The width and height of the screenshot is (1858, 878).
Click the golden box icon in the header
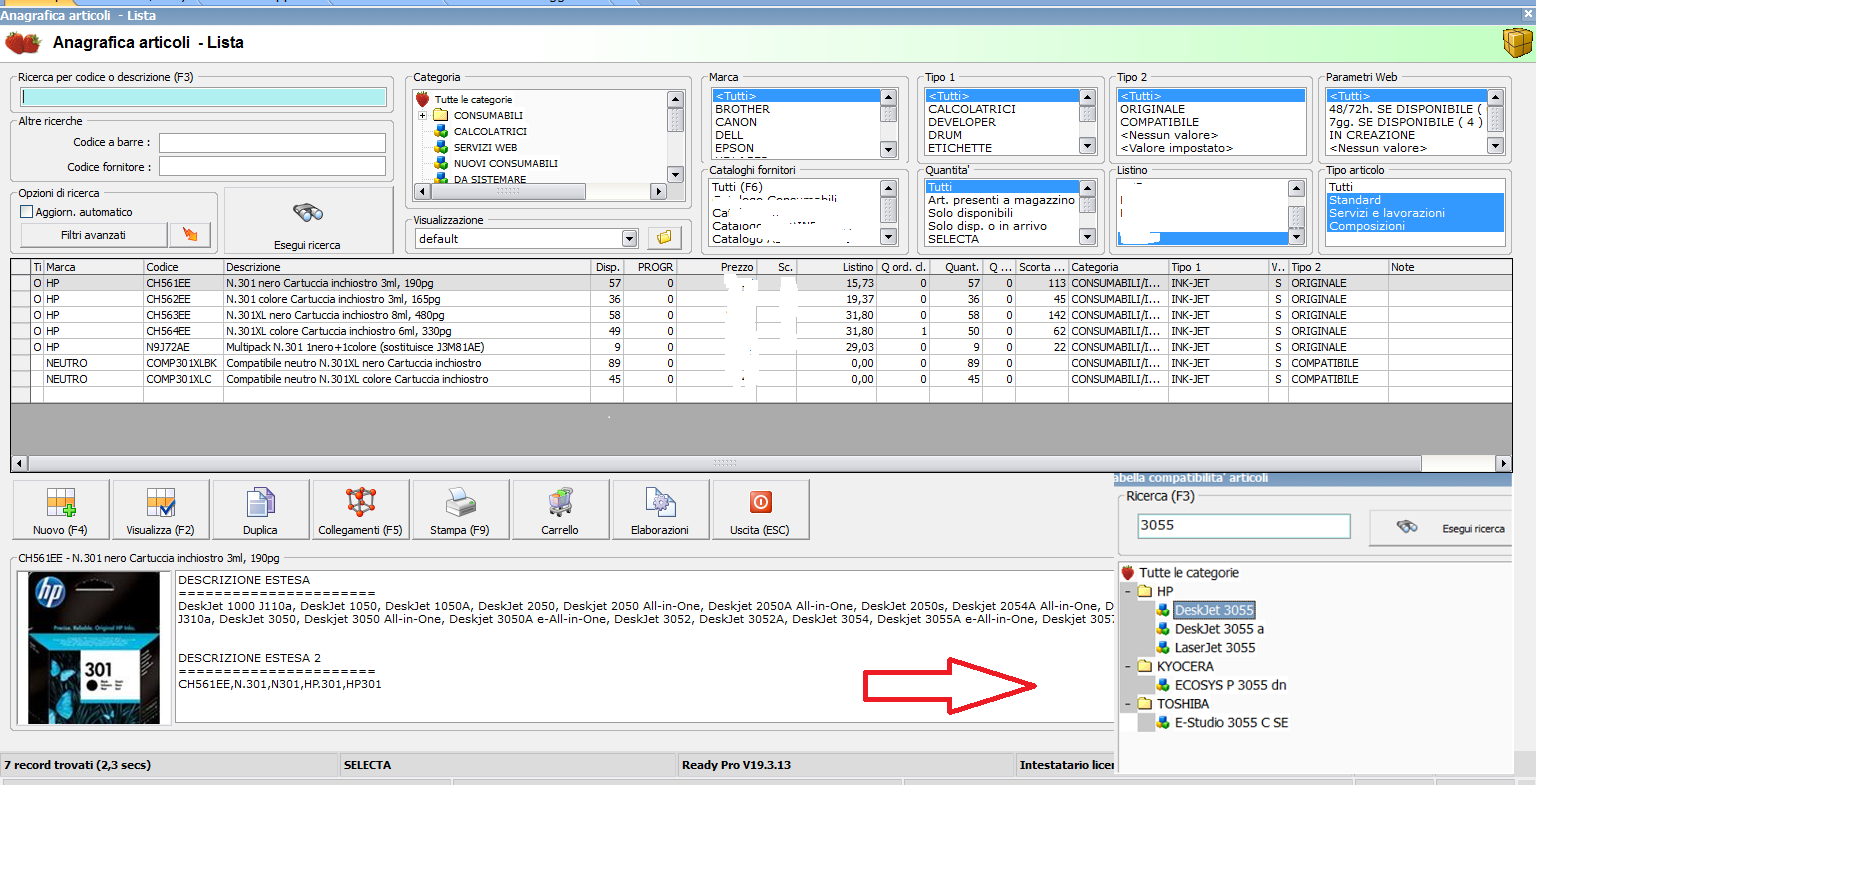pyautogui.click(x=1517, y=42)
